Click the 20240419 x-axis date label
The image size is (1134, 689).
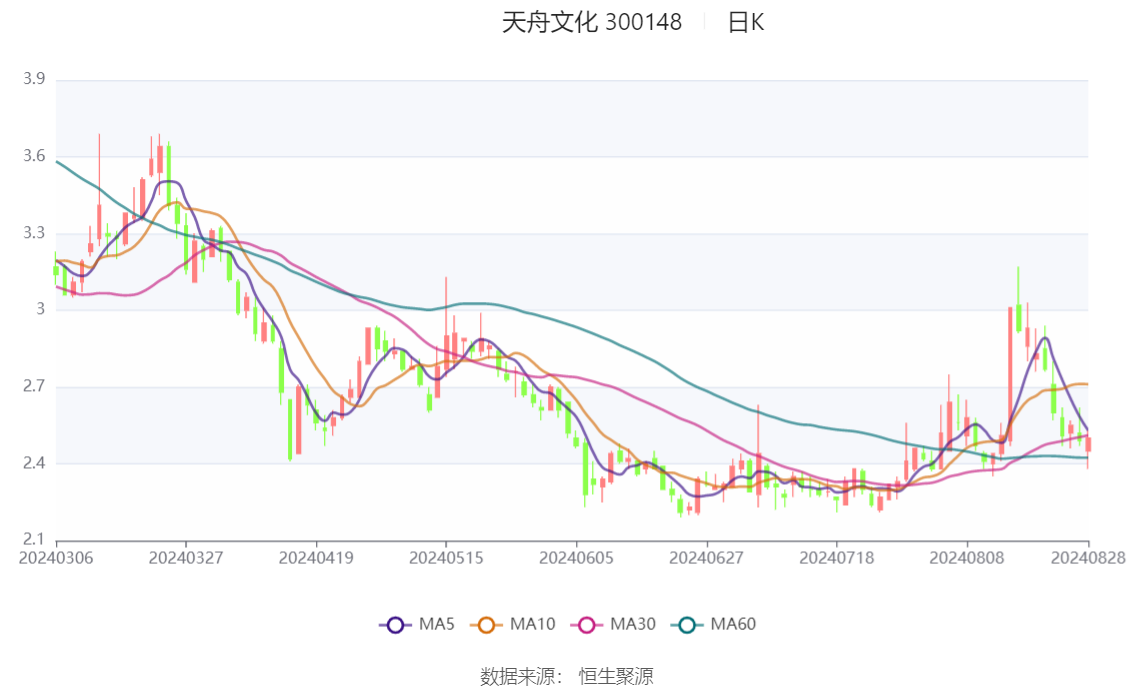(316, 558)
